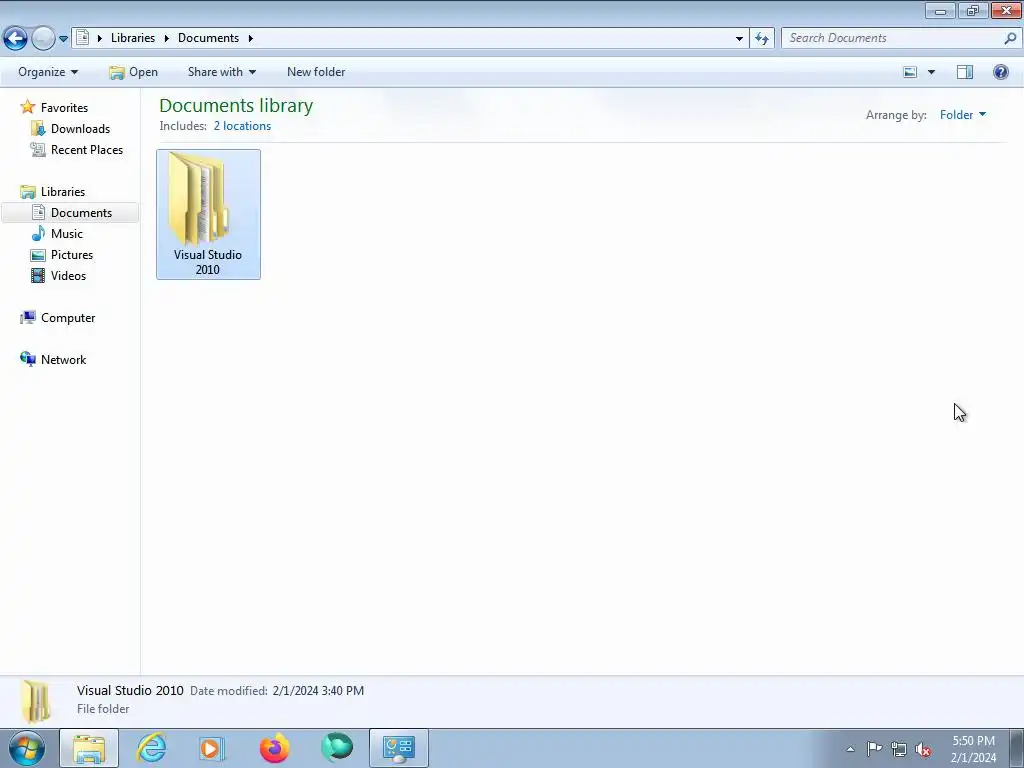The height and width of the screenshot is (768, 1024).
Task: Create a New folder
Action: coord(316,72)
